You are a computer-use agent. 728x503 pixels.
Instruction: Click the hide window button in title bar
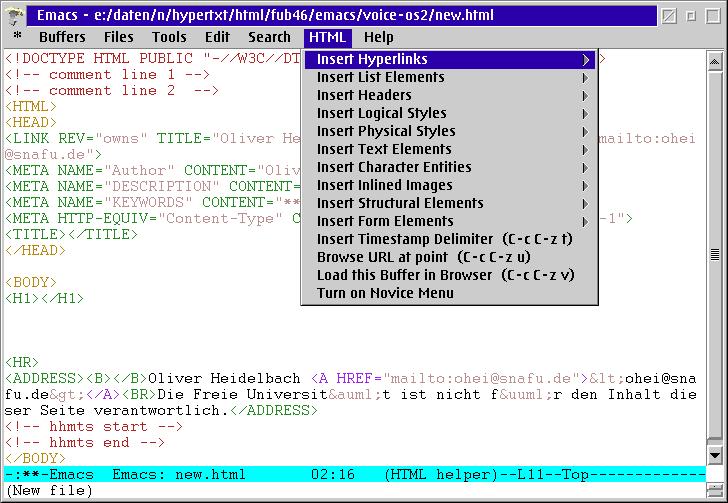coord(669,16)
